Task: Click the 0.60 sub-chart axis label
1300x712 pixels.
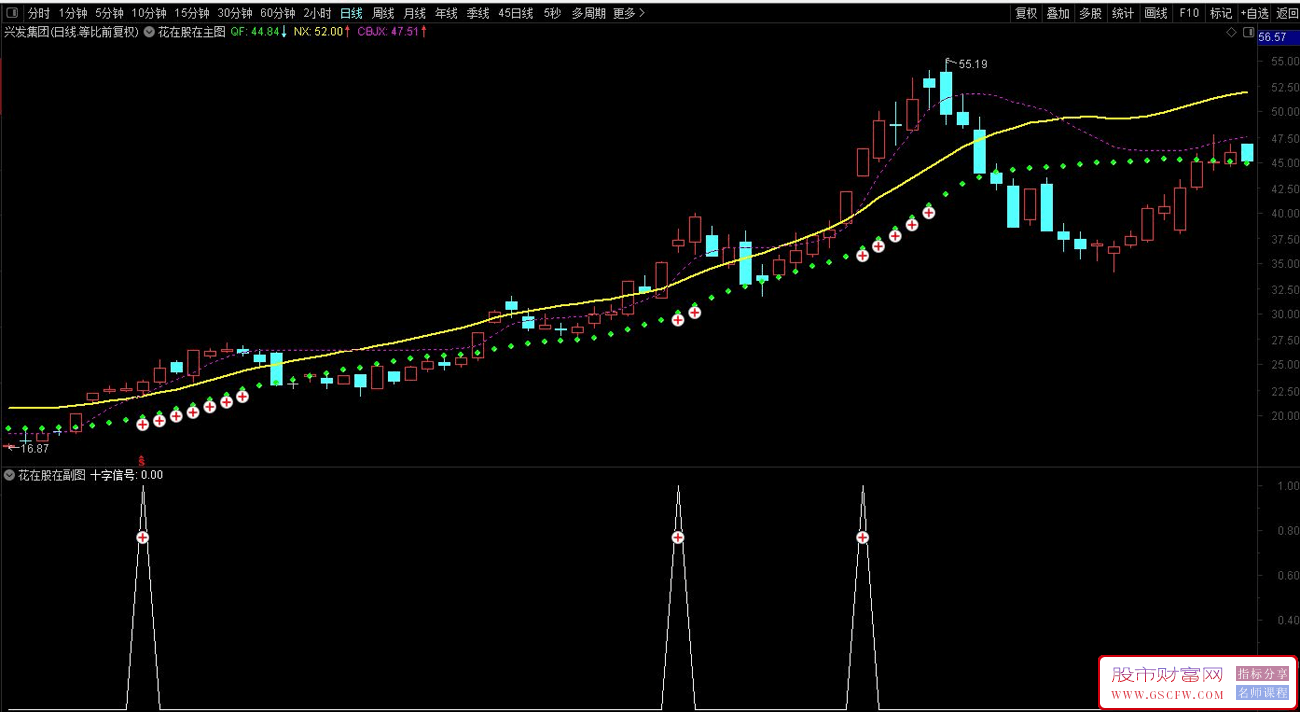Action: coord(1287,576)
